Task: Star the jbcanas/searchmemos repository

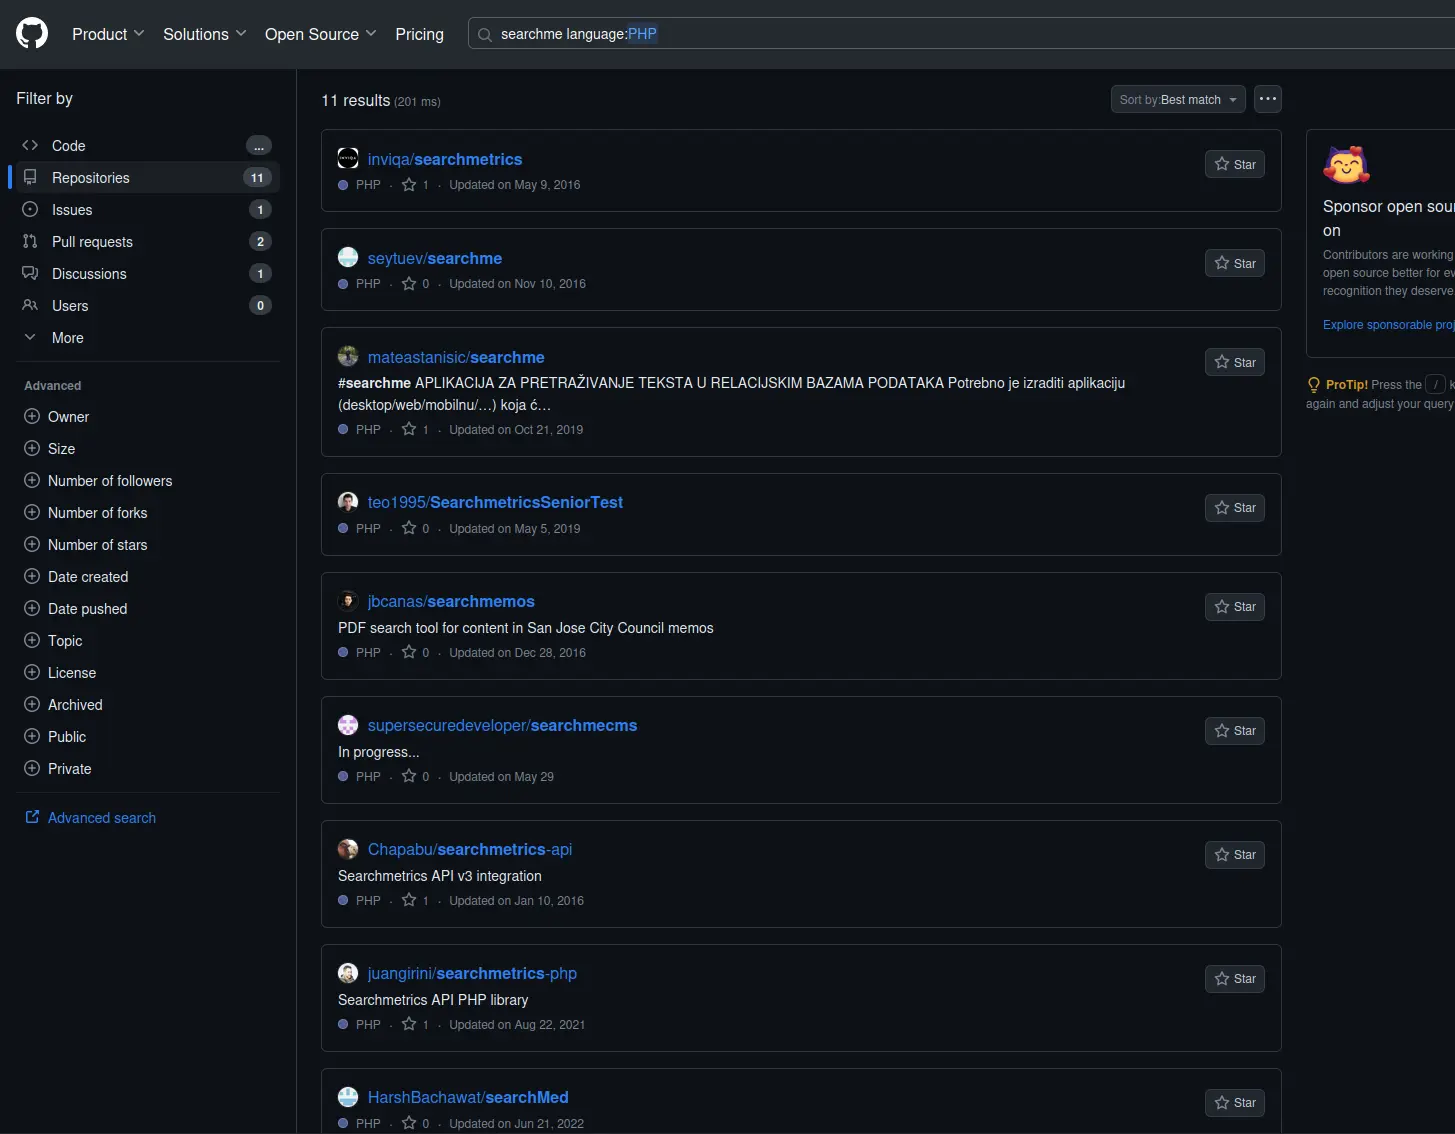Action: pos(1235,606)
